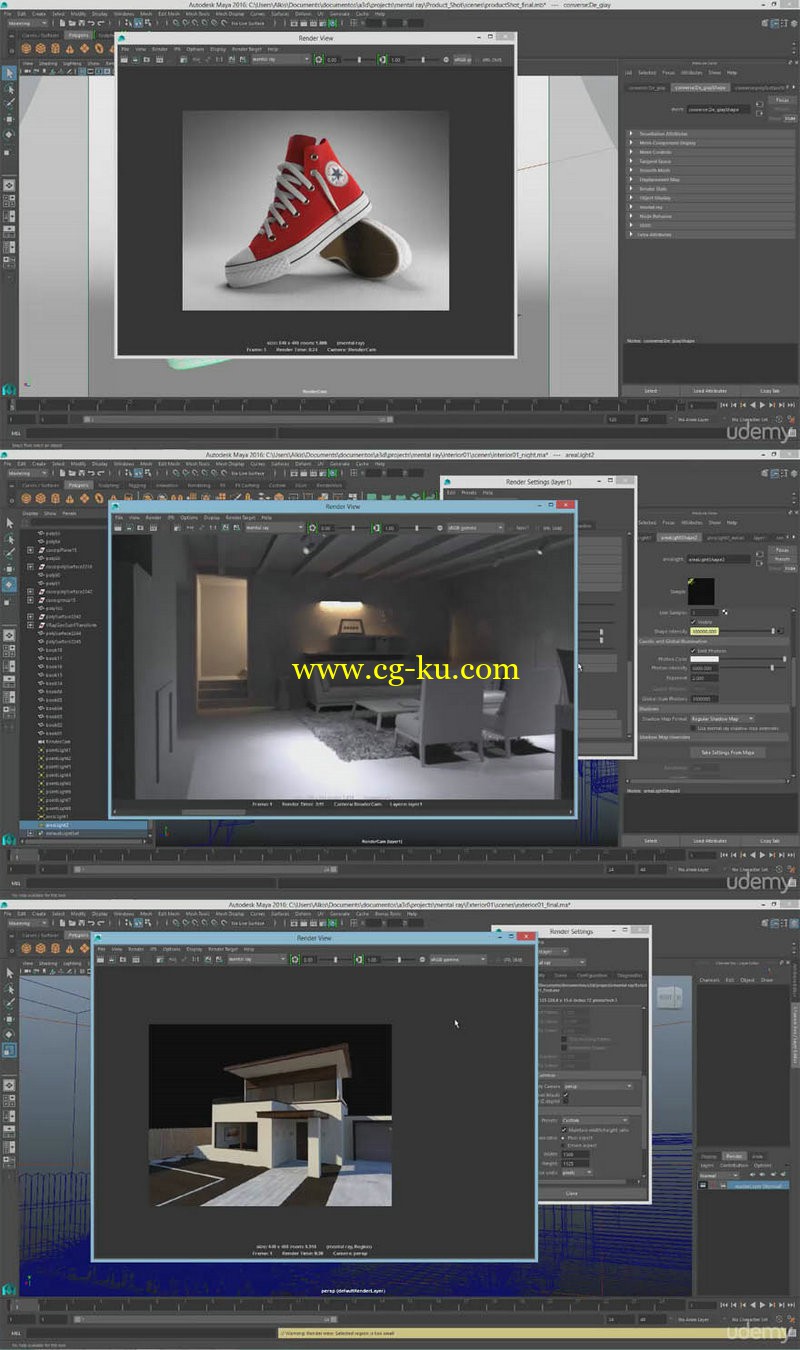Open the Normal blend dropdown in the Layer Editor
Image resolution: width=800 pixels, height=1350 pixels.
[x=720, y=1174]
